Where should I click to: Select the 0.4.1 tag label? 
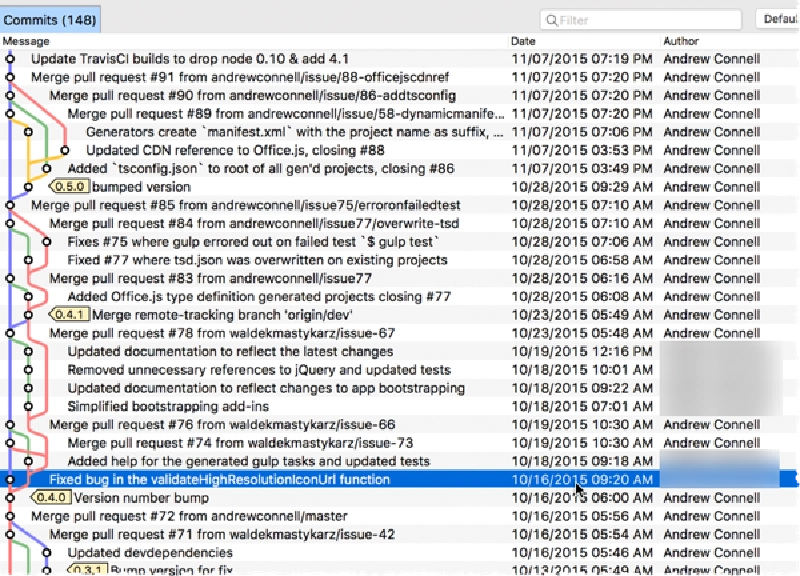click(70, 315)
